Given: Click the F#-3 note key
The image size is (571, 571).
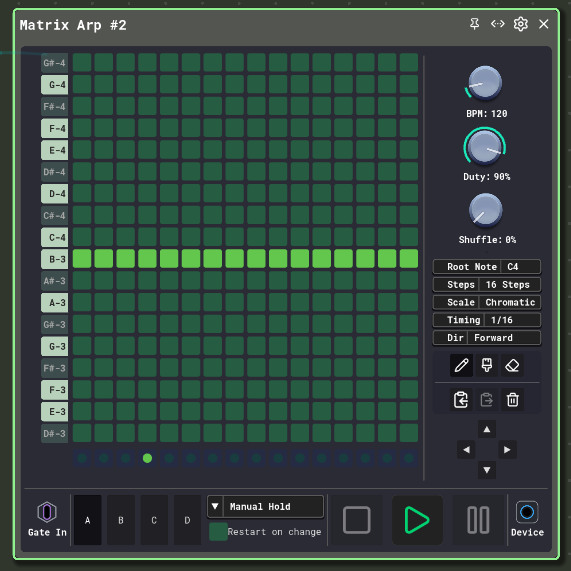Looking at the screenshot, I should [x=54, y=368].
